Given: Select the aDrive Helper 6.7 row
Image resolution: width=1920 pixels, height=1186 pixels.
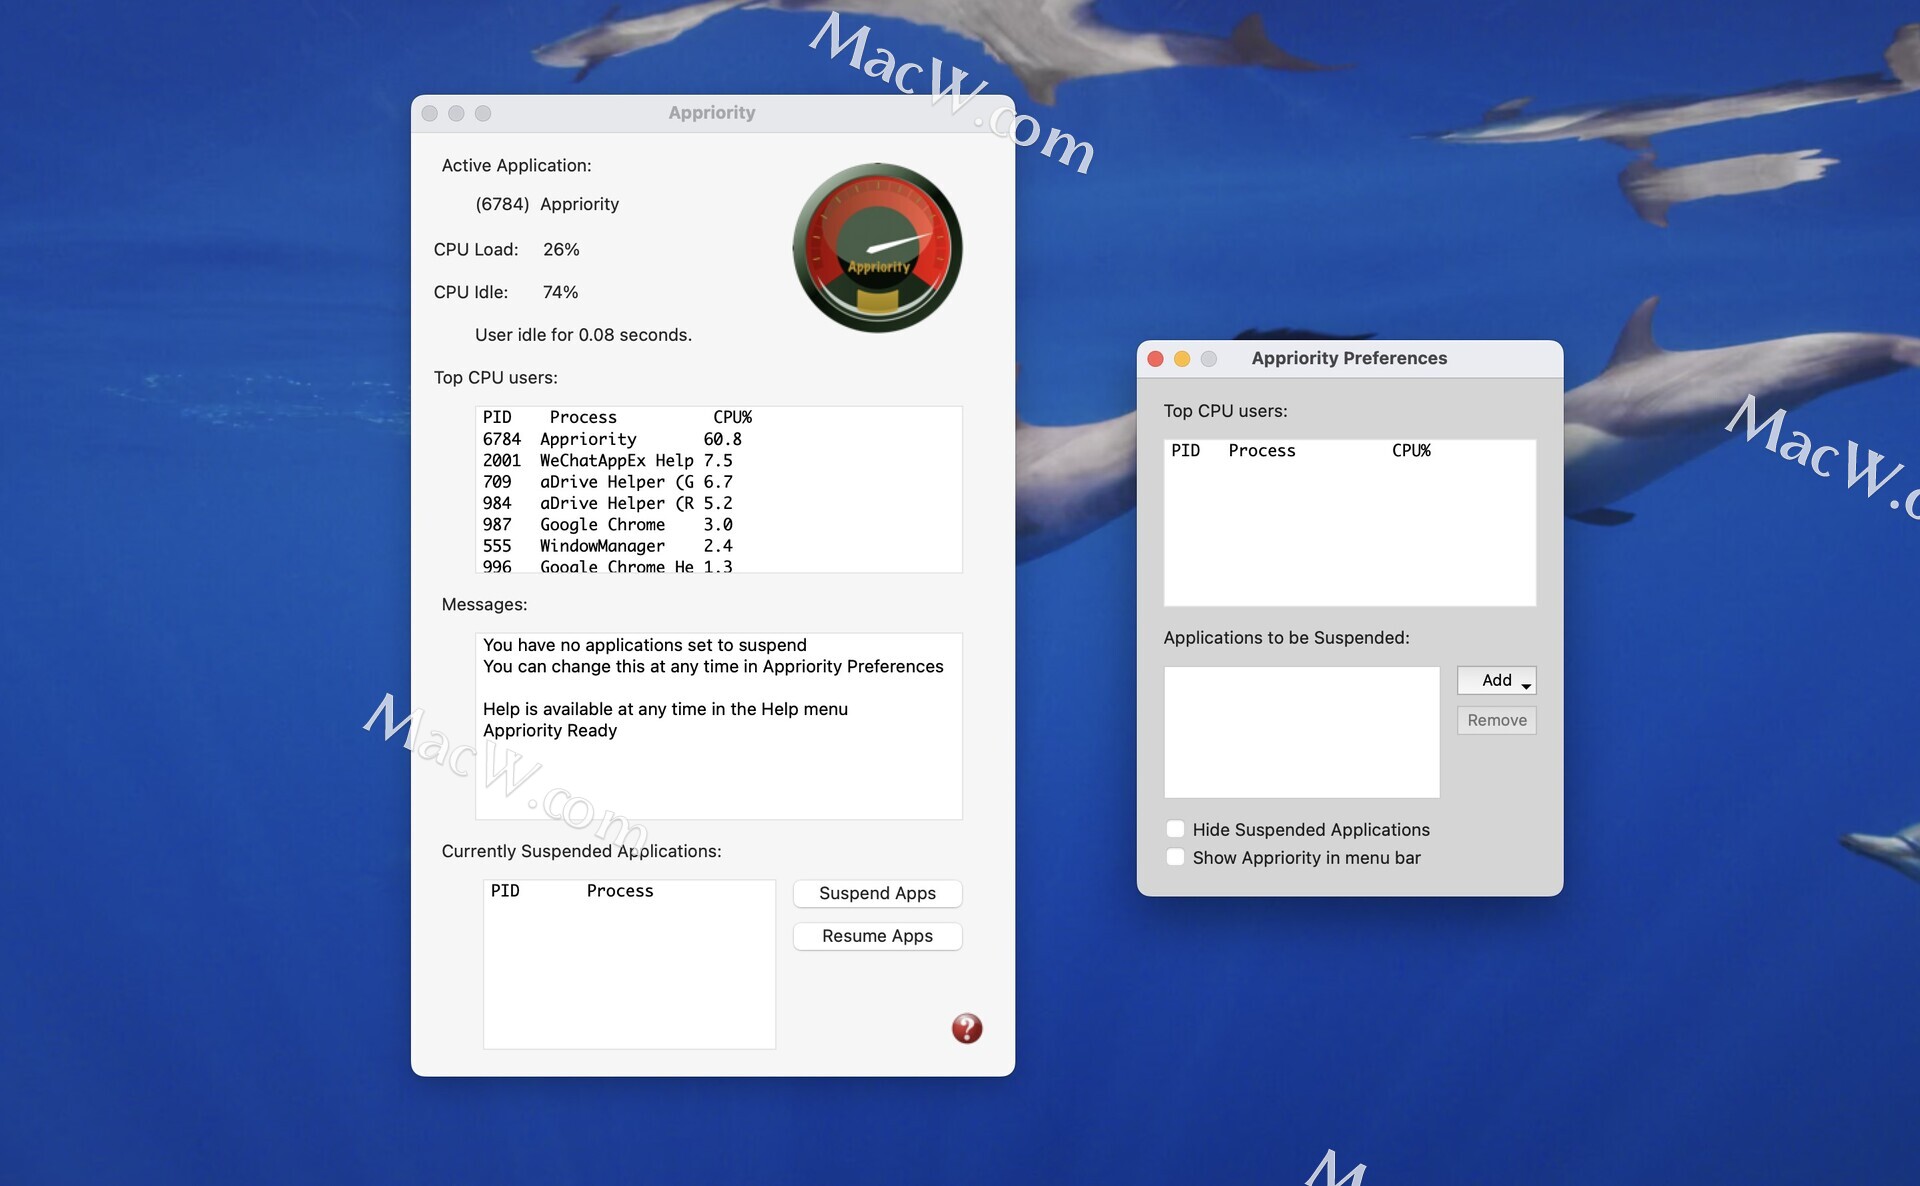Looking at the screenshot, I should [x=718, y=482].
